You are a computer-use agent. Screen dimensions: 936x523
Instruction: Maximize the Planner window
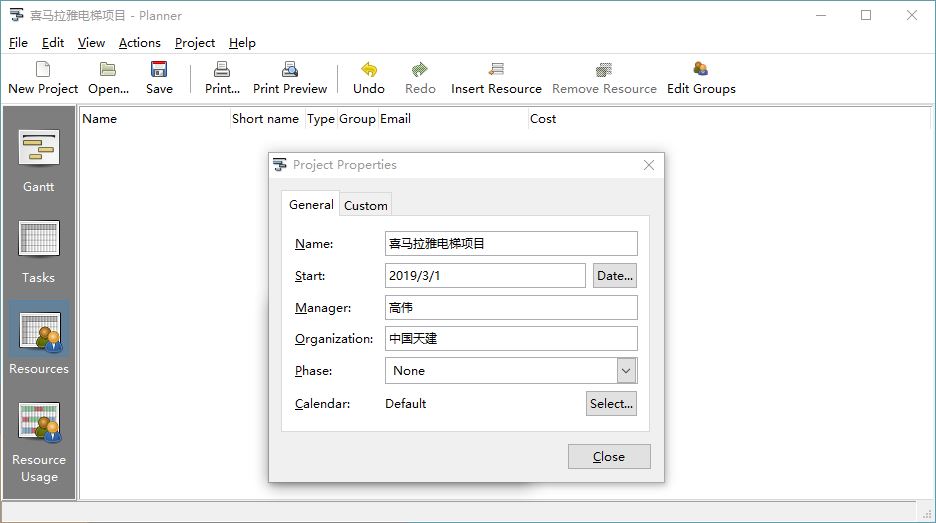coord(866,16)
